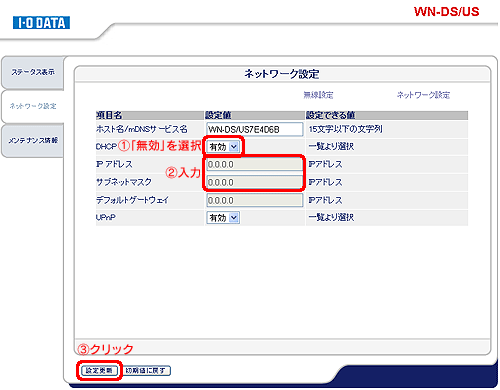The image size is (500, 390).
Task: Click the host name input field
Action: click(x=255, y=129)
